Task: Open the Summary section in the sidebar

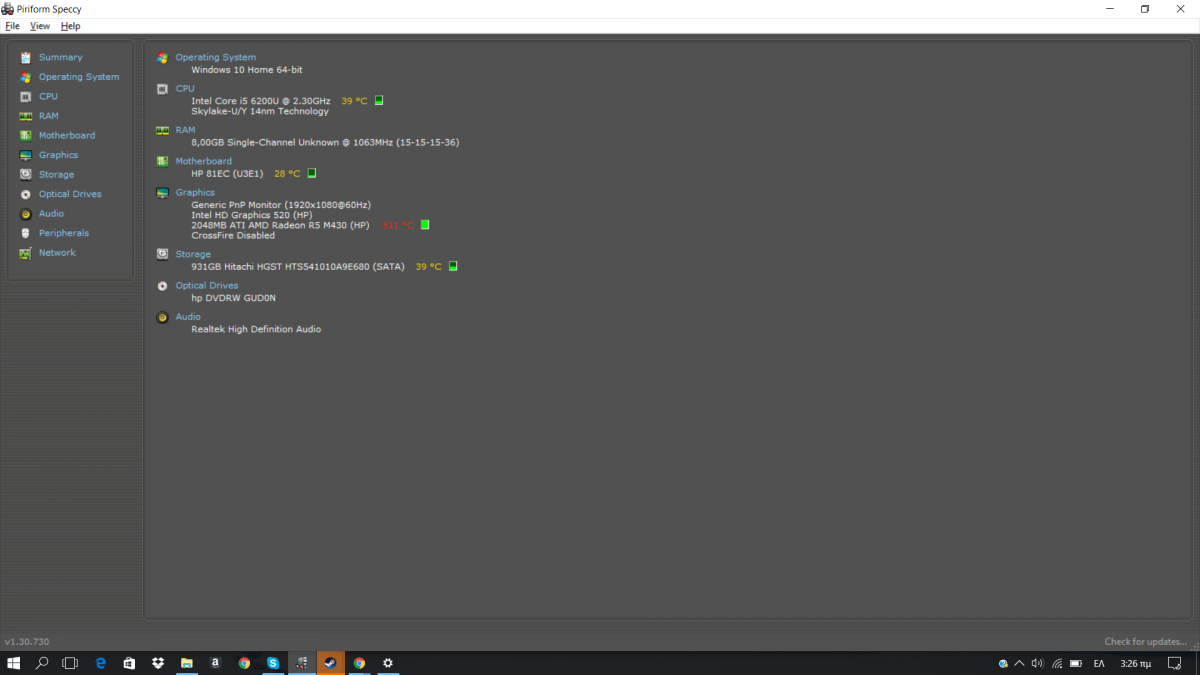Action: pos(60,57)
